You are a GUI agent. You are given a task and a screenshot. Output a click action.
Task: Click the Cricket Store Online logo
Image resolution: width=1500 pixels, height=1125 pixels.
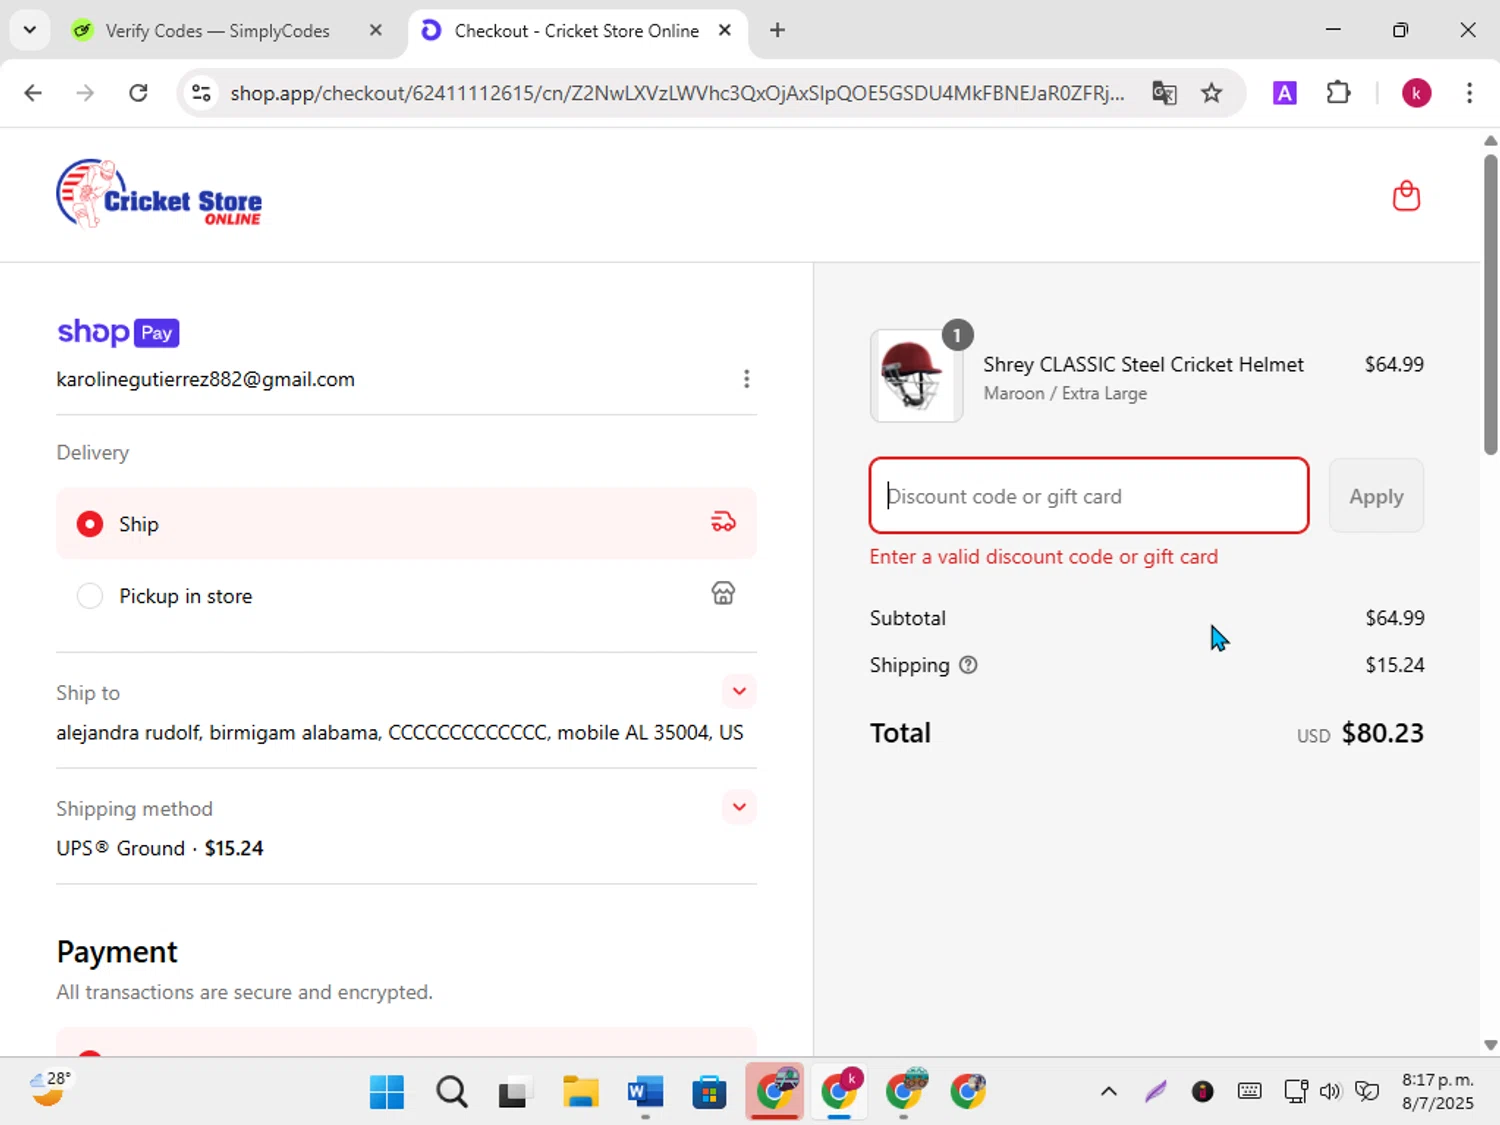point(159,194)
